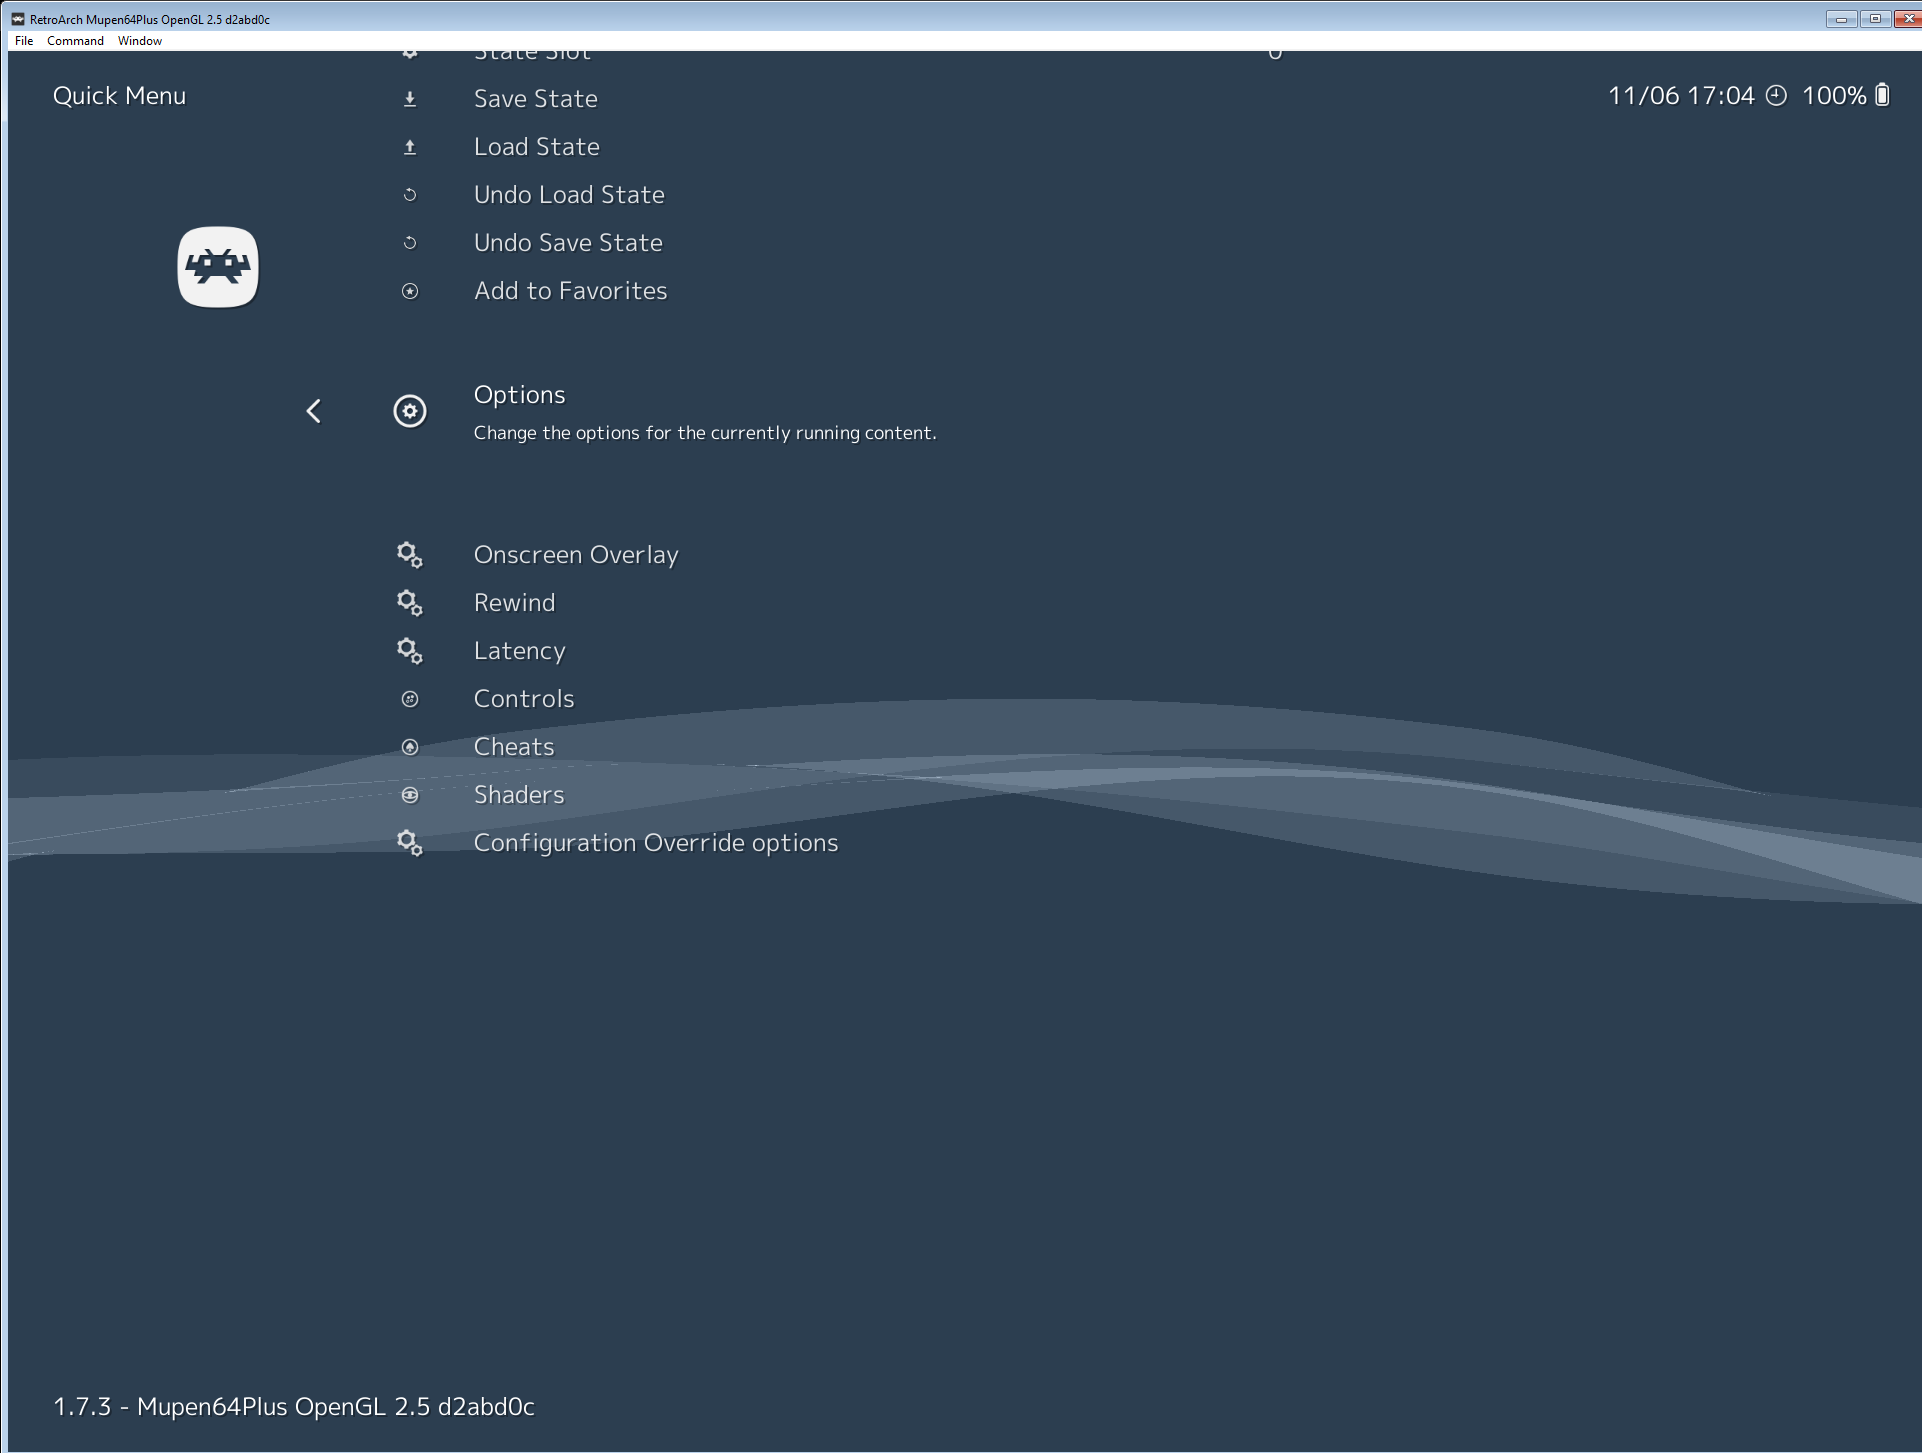Click the version text 1.7.3 Mupen64Plus OpenGL

tap(294, 1407)
